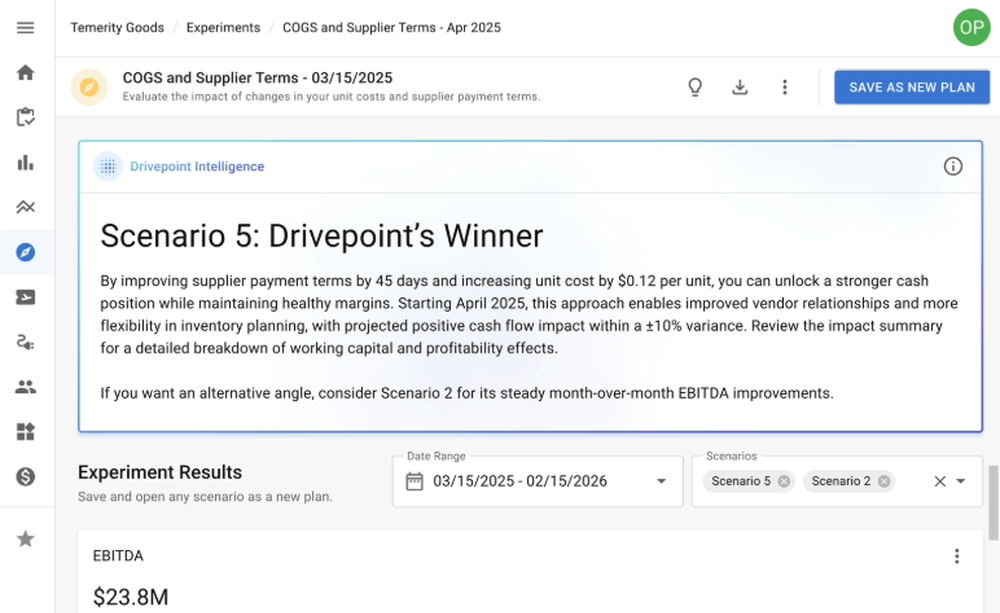
Task: Click the Home icon in the sidebar
Action: coord(25,72)
